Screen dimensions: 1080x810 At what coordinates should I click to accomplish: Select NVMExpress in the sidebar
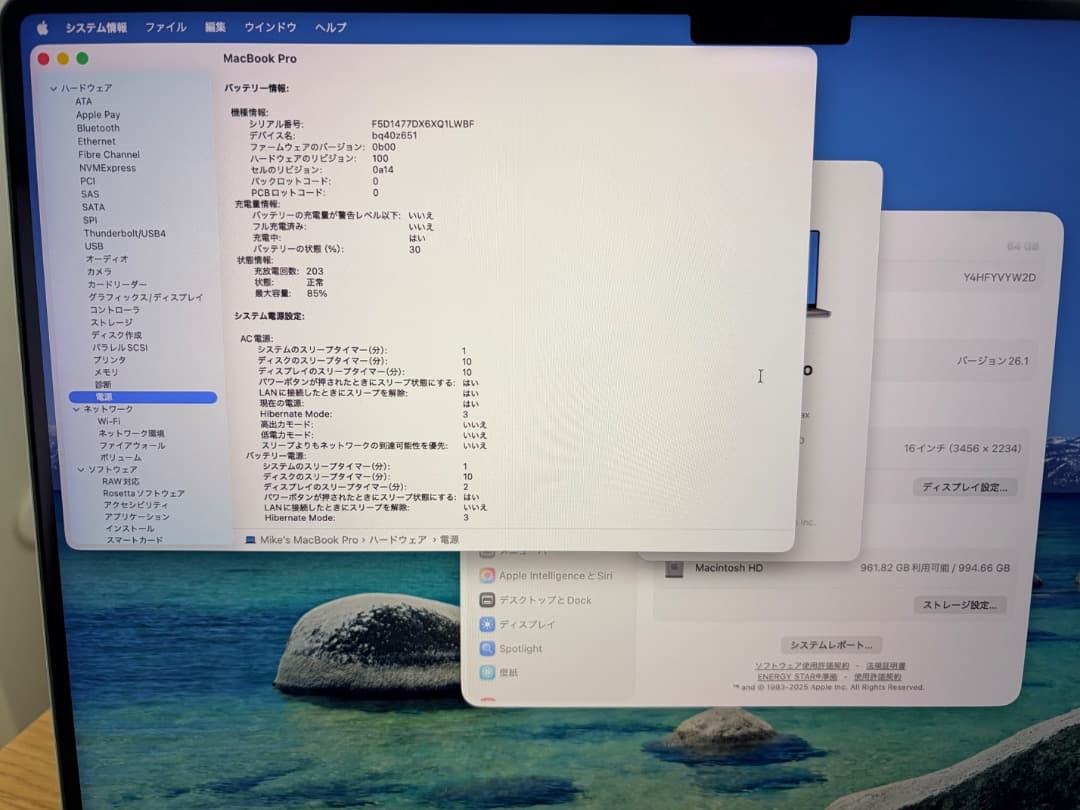pyautogui.click(x=107, y=167)
